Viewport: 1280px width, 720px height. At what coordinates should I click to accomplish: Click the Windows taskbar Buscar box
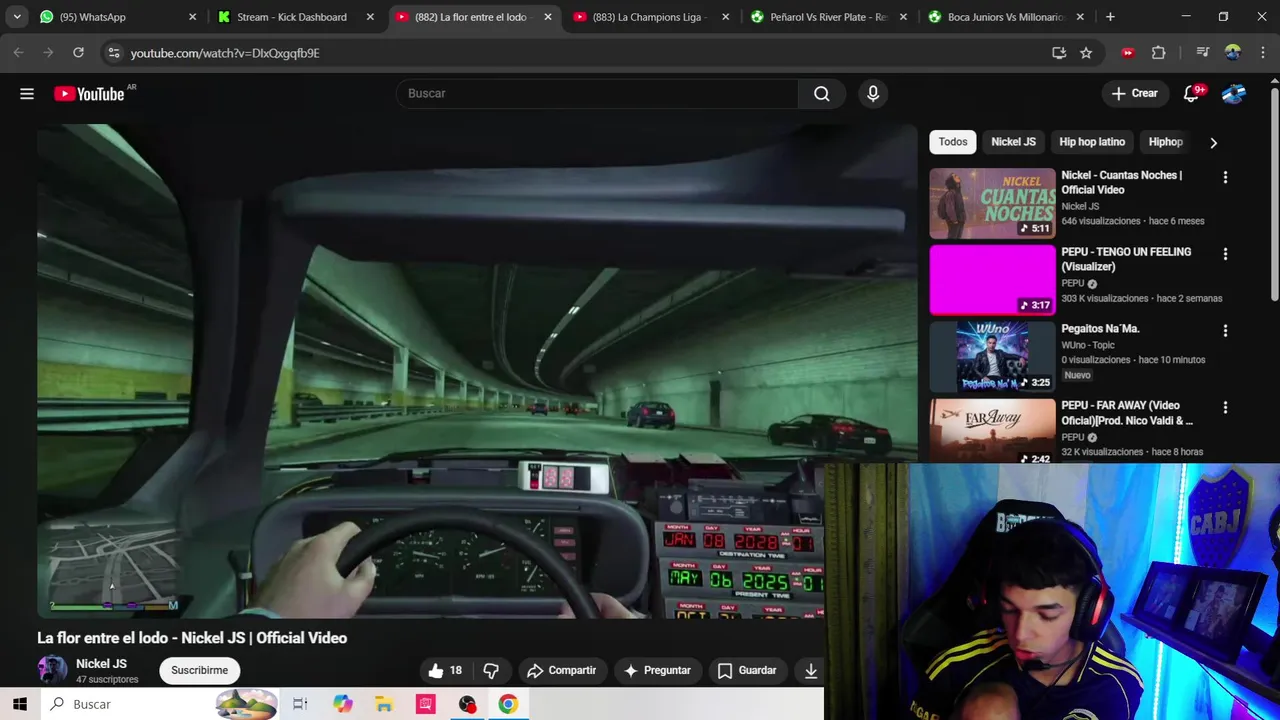[160, 704]
